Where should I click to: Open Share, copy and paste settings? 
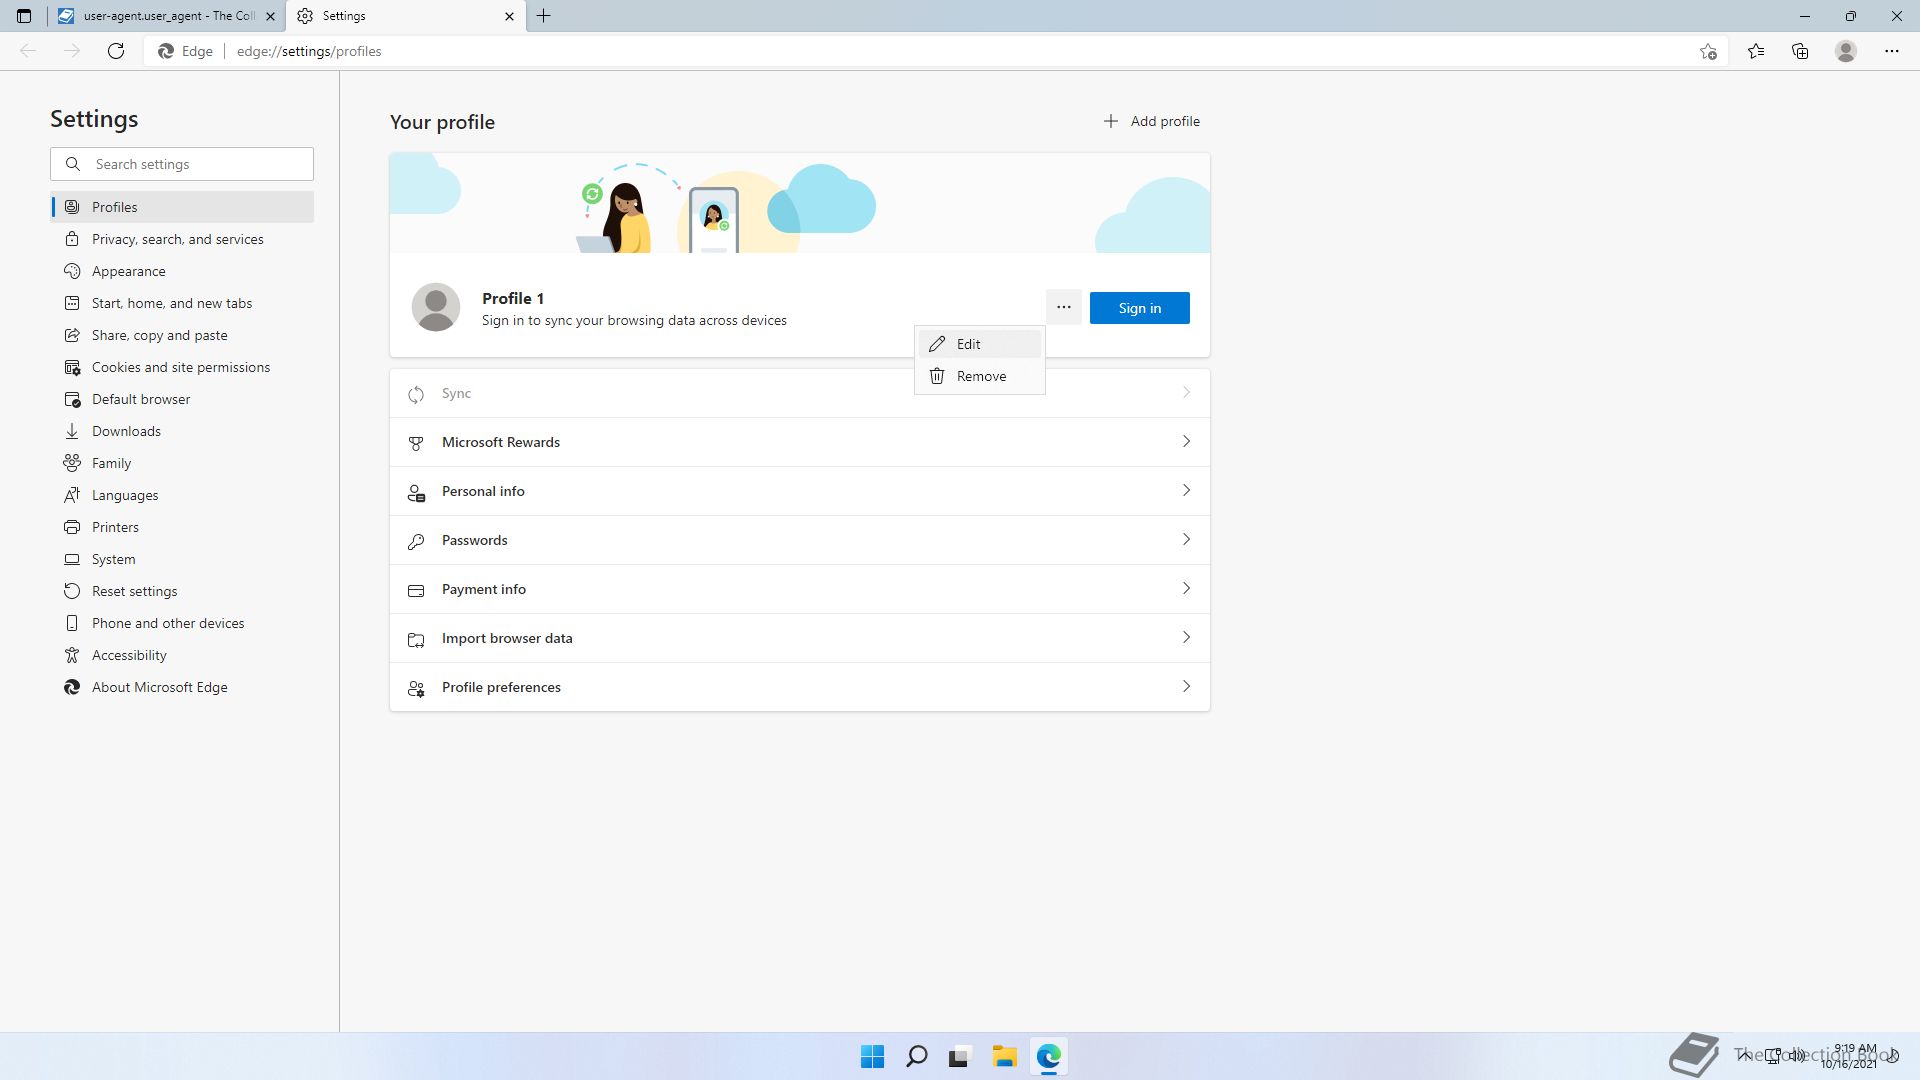182,335
